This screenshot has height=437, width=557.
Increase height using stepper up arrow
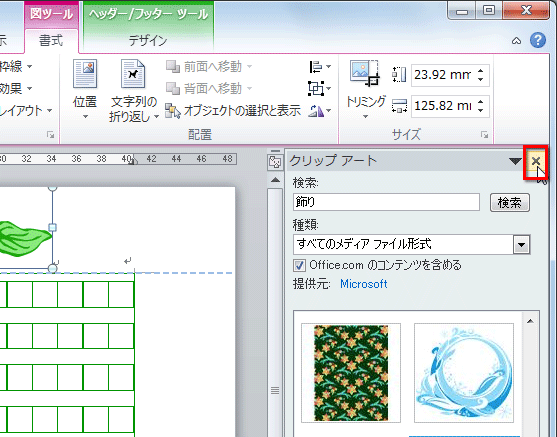tap(481, 70)
